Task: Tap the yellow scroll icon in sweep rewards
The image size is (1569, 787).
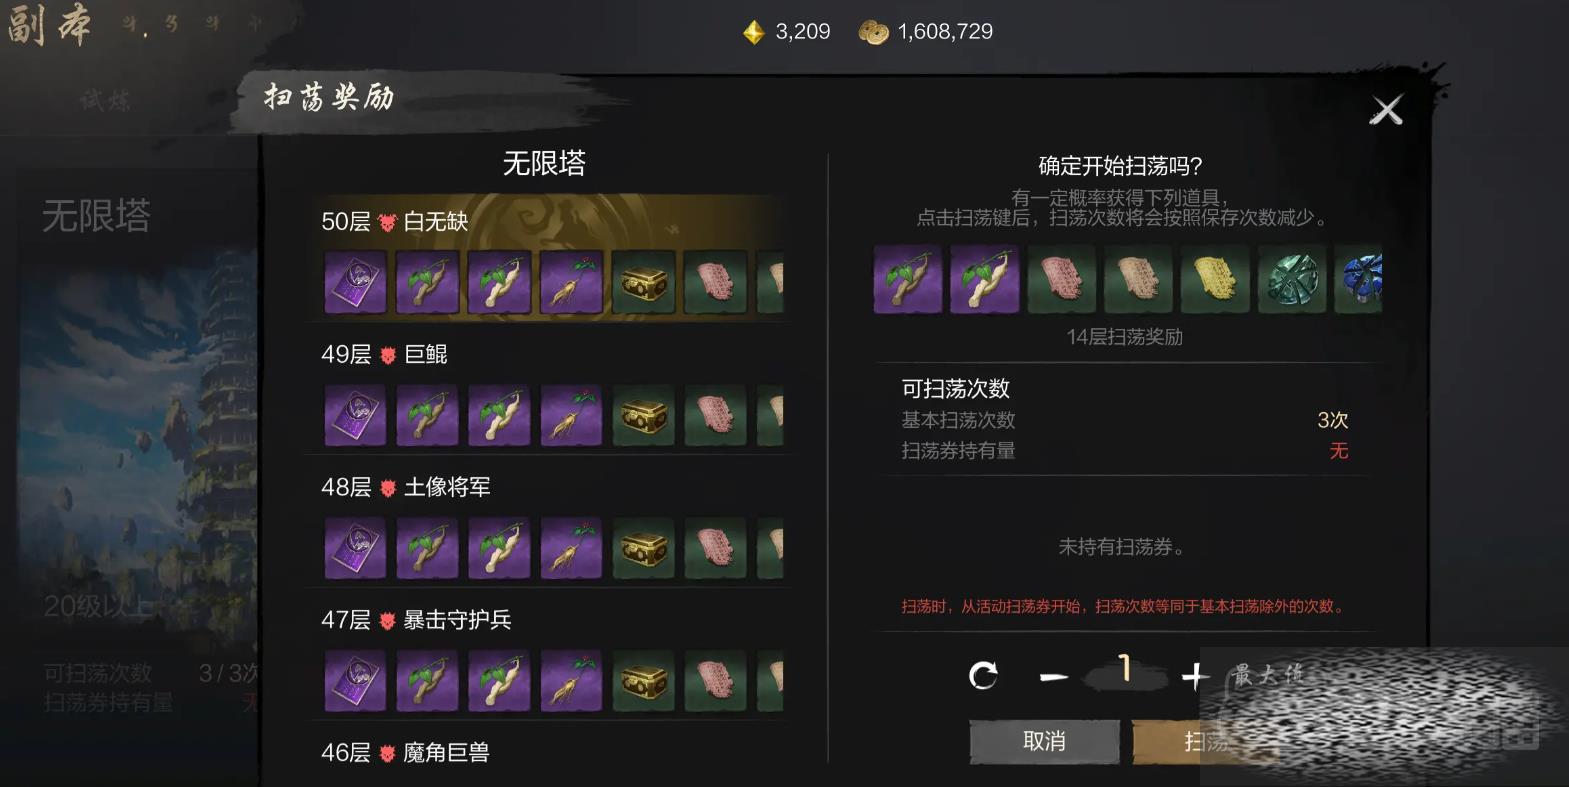Action: 1215,279
